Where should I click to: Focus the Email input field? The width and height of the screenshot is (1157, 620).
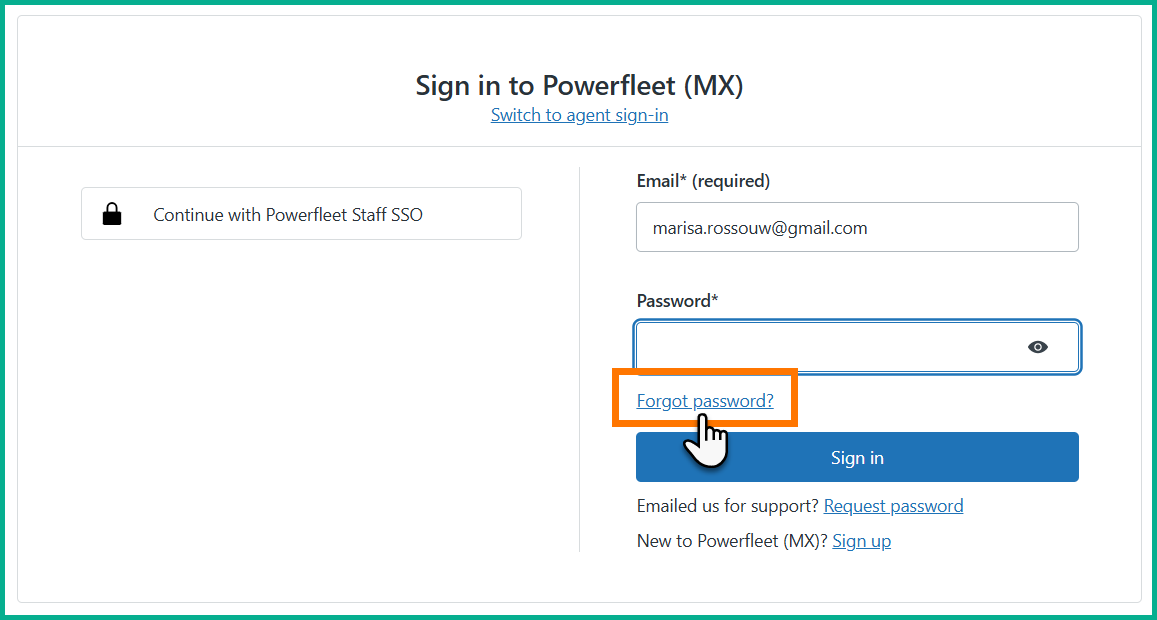click(x=857, y=228)
